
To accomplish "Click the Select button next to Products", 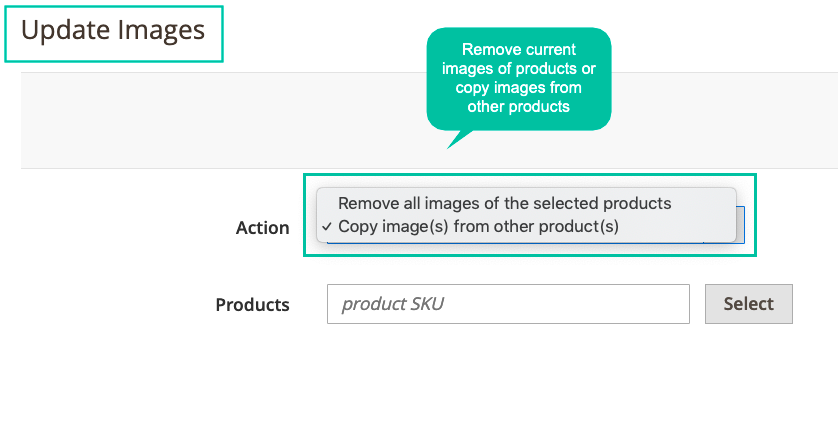I will tap(749, 304).
